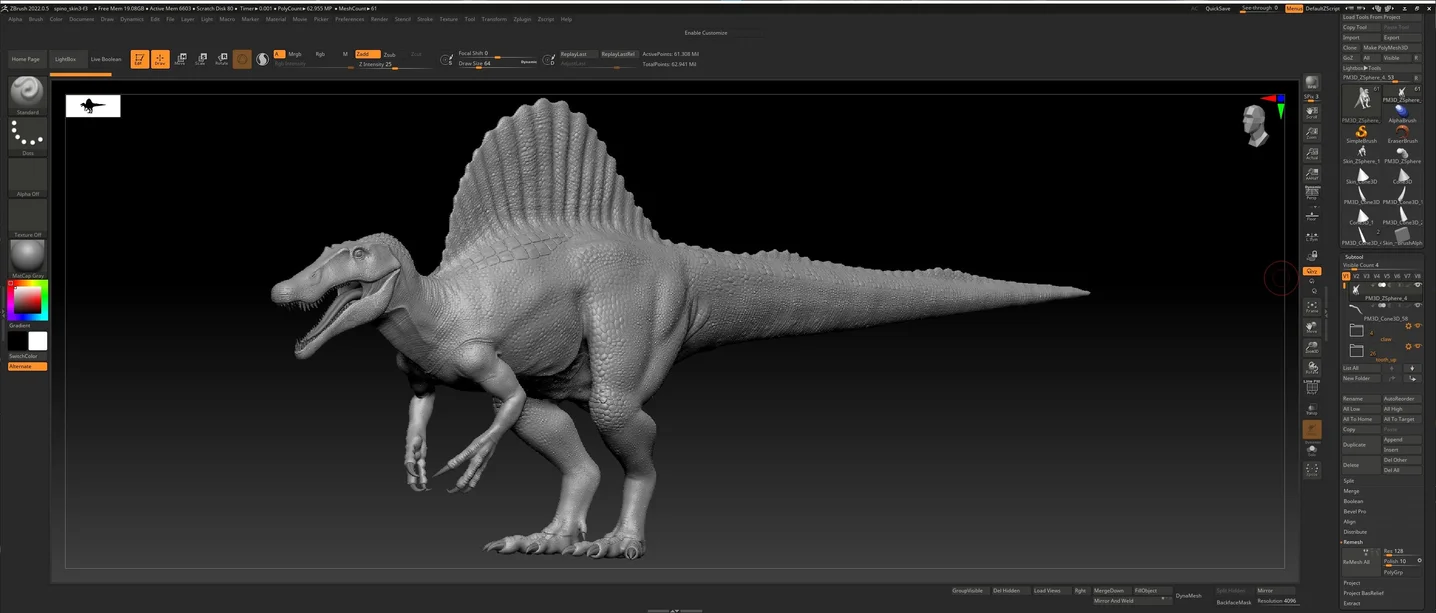Select the AlphaBrush tool thumbnail
Screen dimensions: 1436x613
1402,114
